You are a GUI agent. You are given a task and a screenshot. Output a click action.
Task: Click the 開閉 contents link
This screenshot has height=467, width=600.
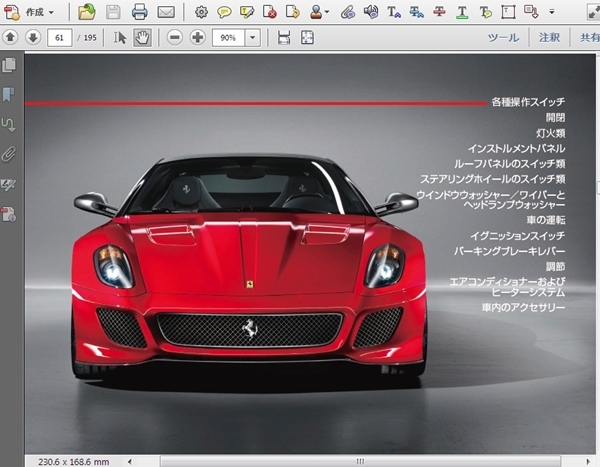click(x=555, y=118)
